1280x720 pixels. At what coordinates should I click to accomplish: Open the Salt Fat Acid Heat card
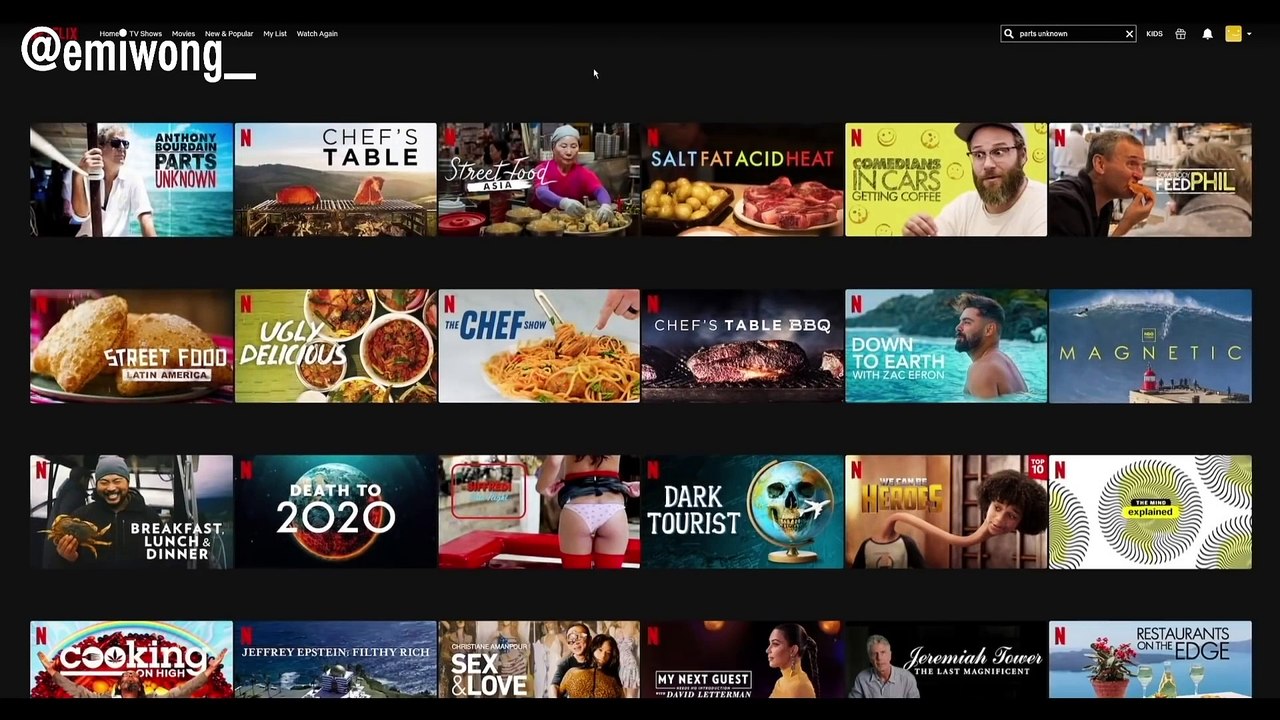[x=742, y=180]
